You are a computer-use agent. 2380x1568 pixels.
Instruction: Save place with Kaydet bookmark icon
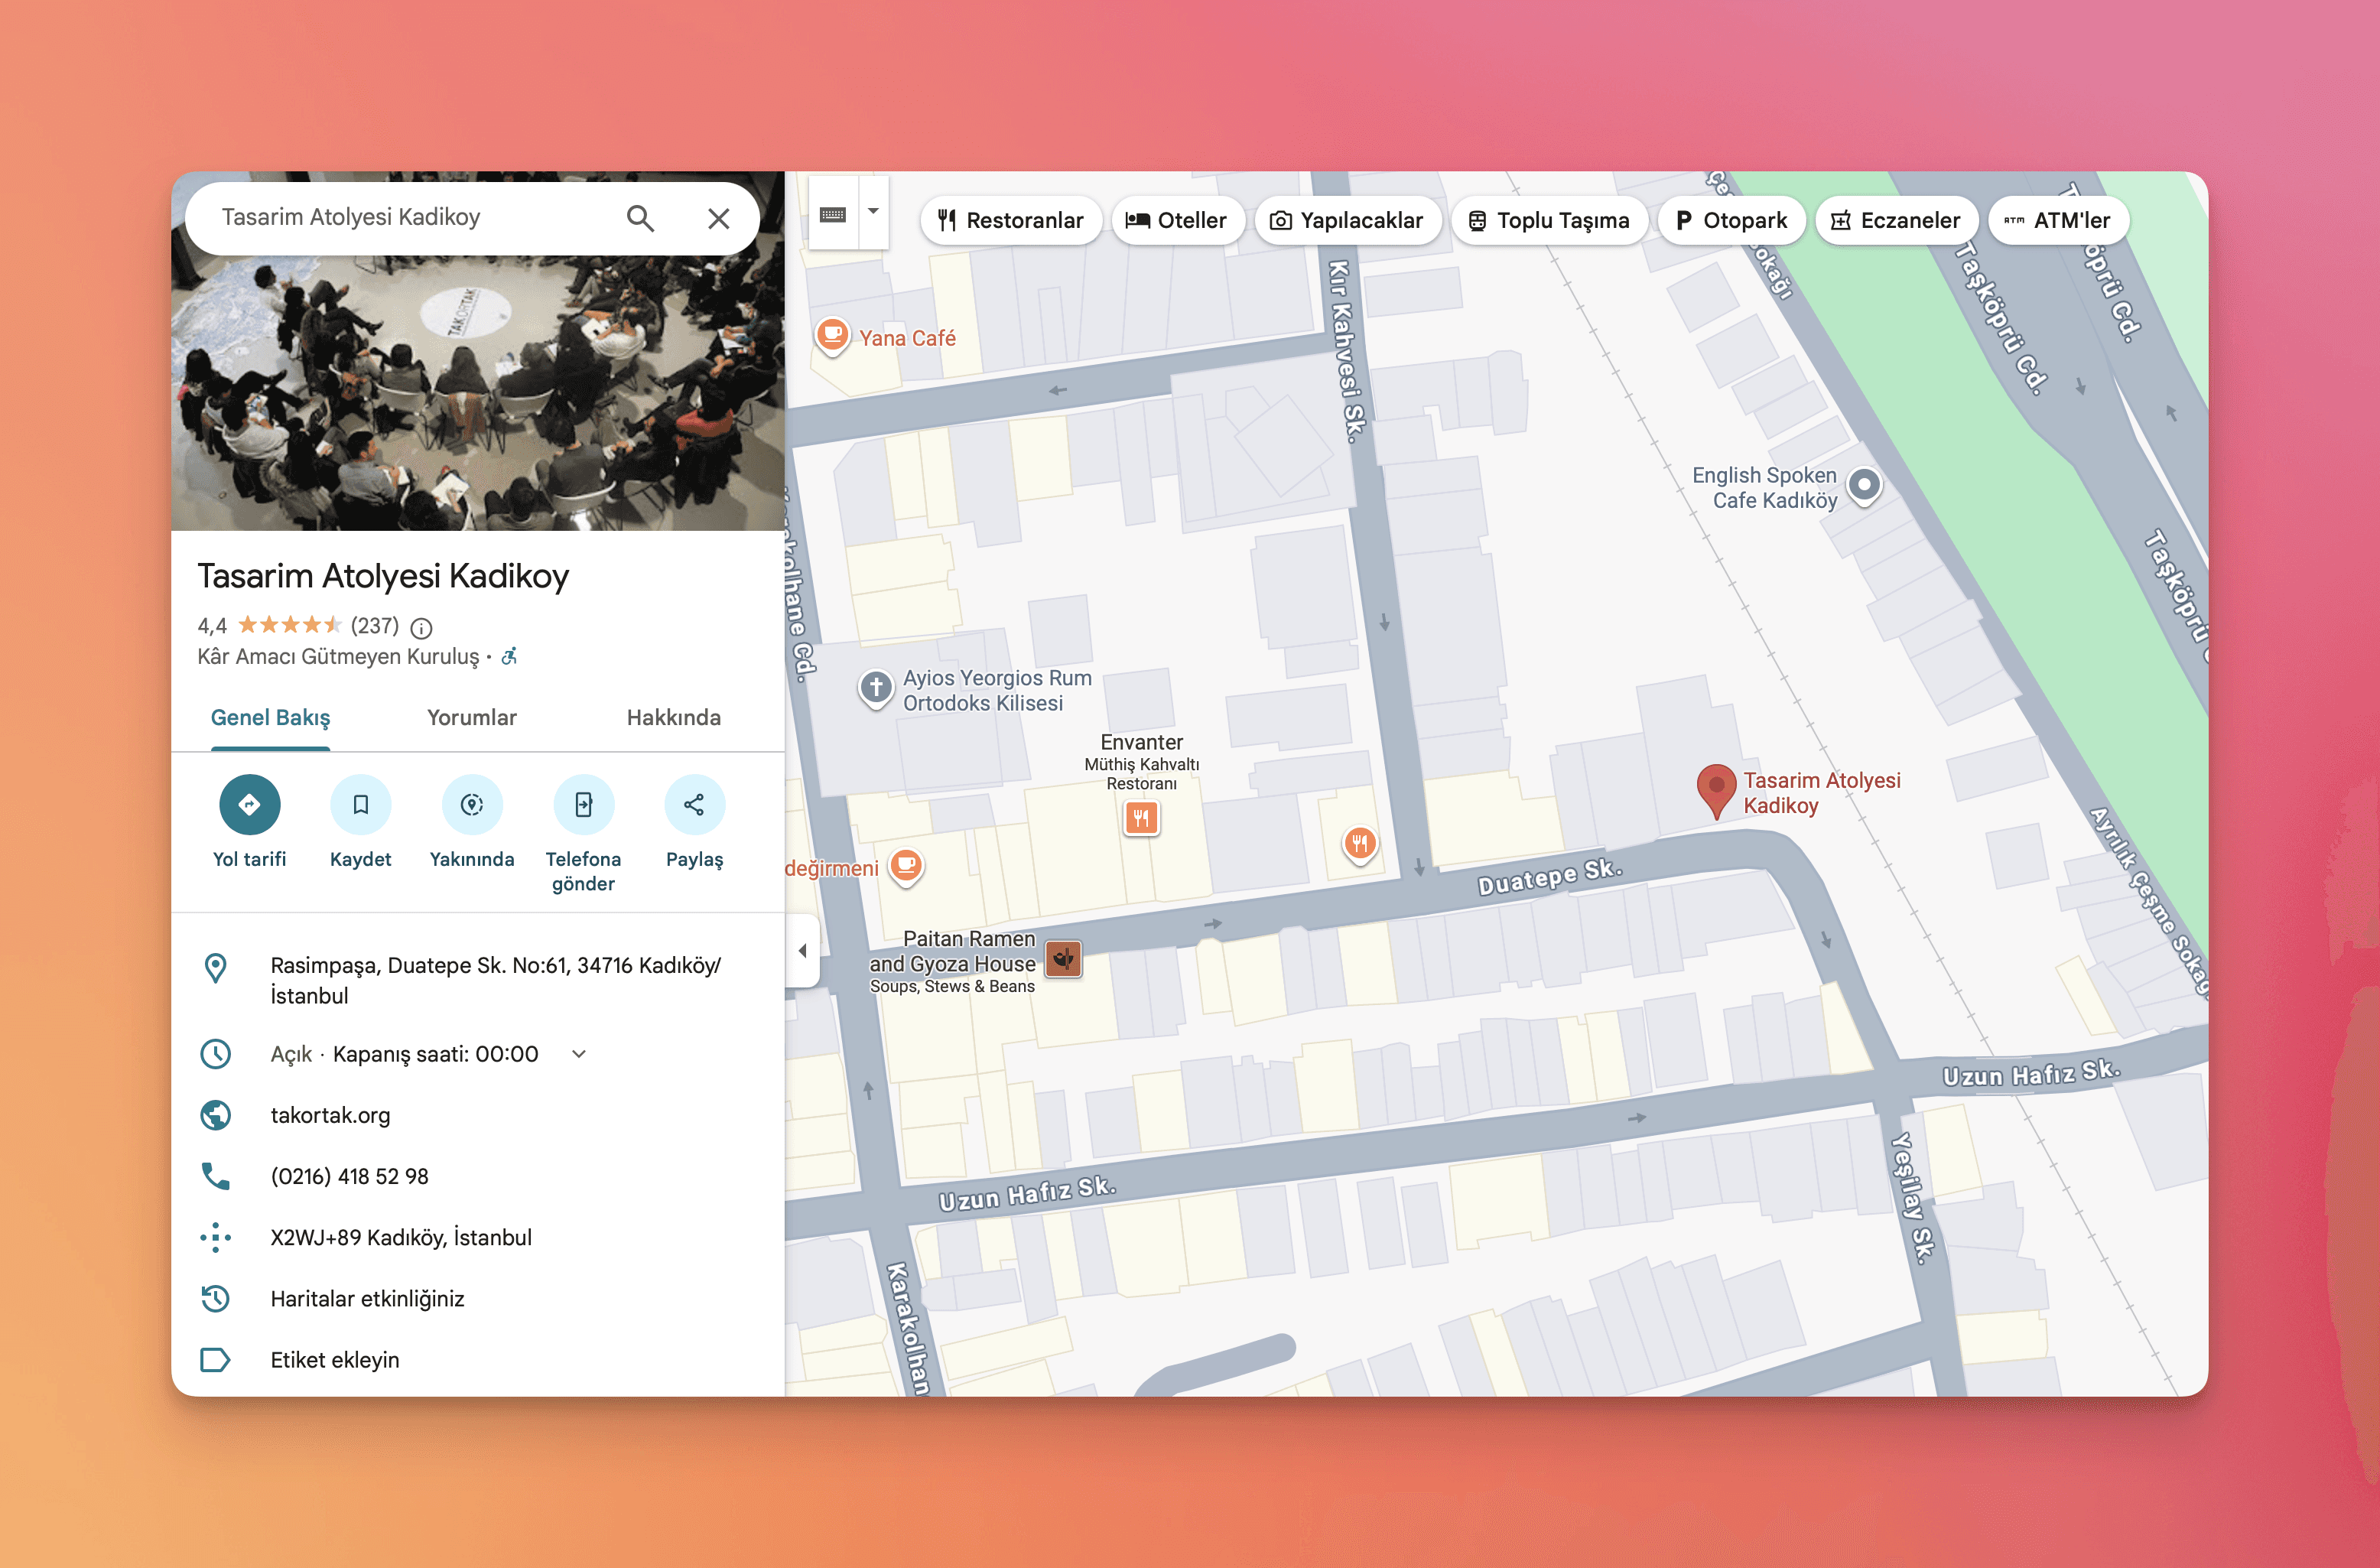(360, 804)
